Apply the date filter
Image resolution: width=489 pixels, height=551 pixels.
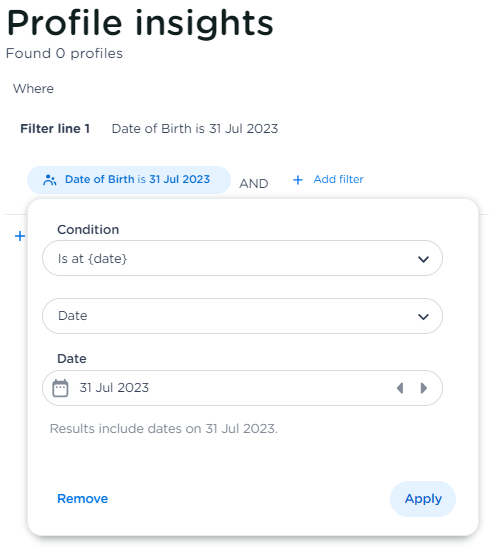pos(423,499)
